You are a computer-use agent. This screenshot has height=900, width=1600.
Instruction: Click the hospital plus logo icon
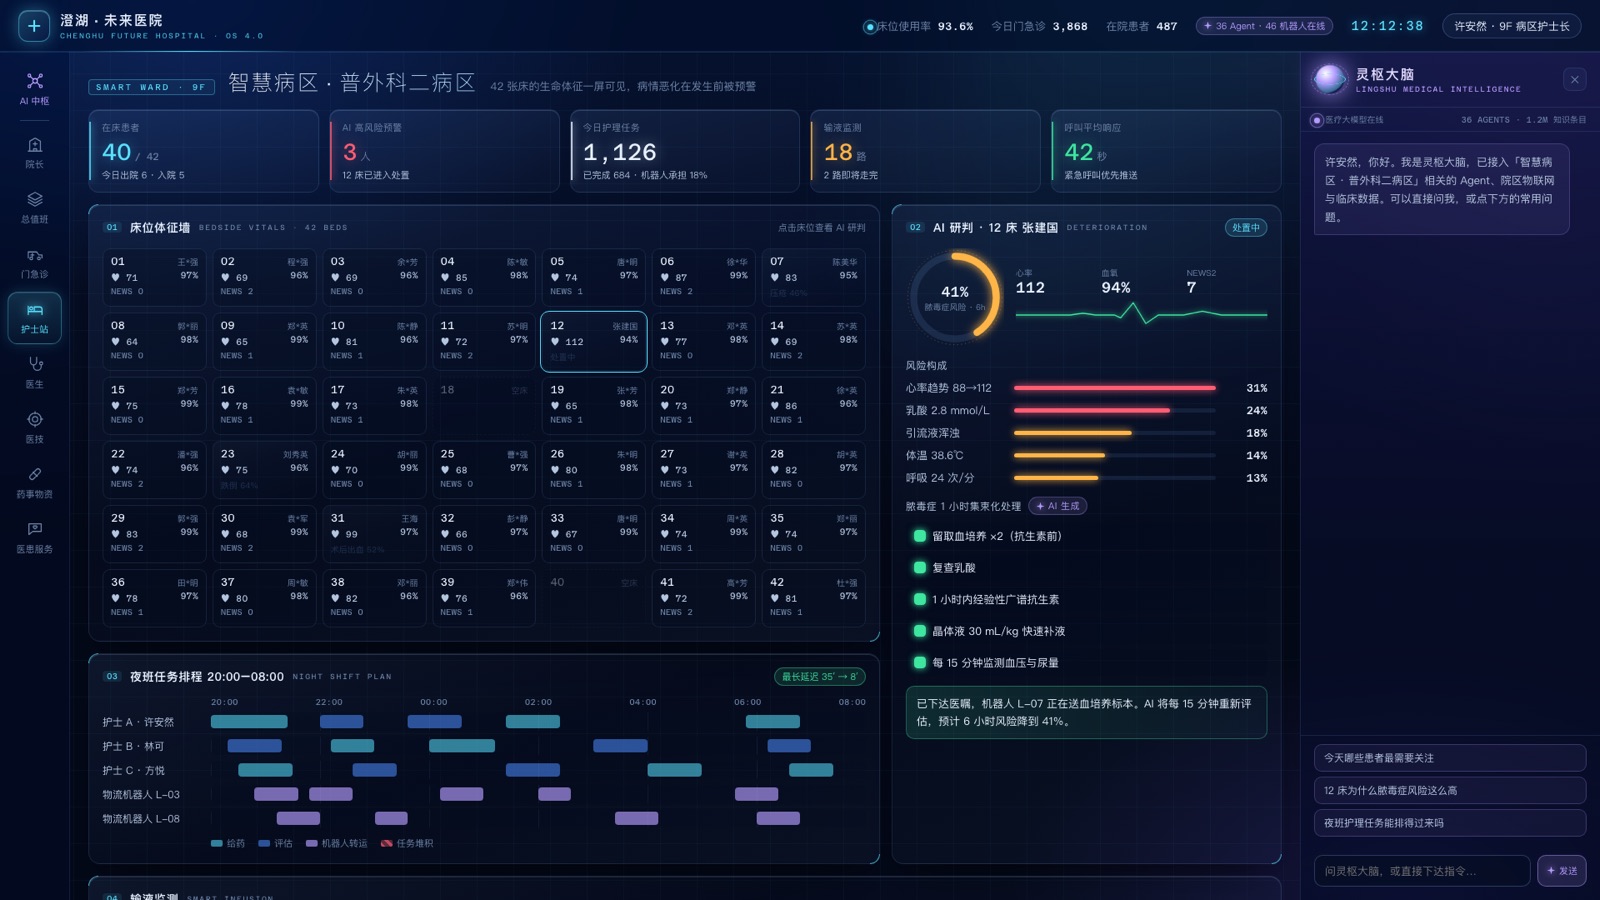34,26
